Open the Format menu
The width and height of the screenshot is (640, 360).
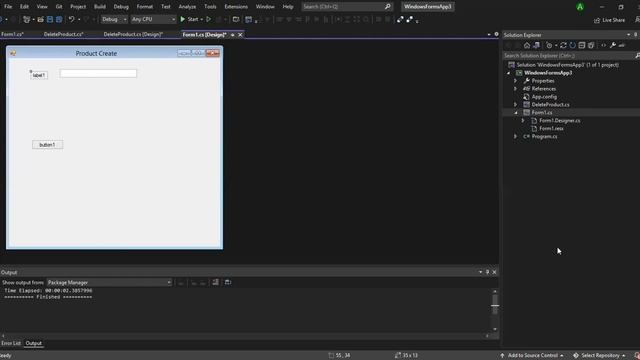145,7
